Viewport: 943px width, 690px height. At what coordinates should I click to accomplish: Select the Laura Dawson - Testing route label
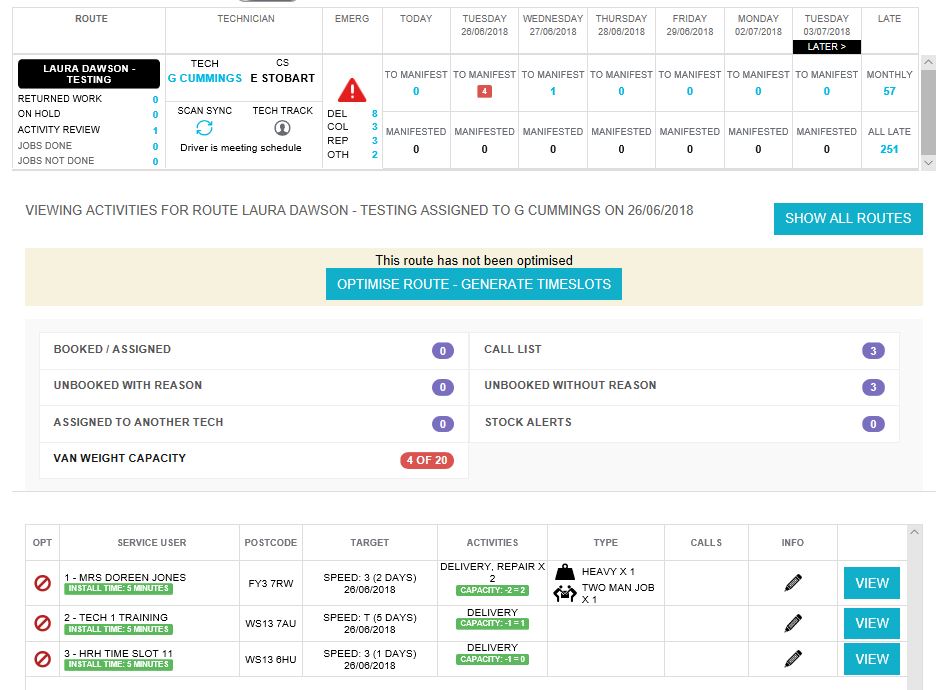point(89,73)
